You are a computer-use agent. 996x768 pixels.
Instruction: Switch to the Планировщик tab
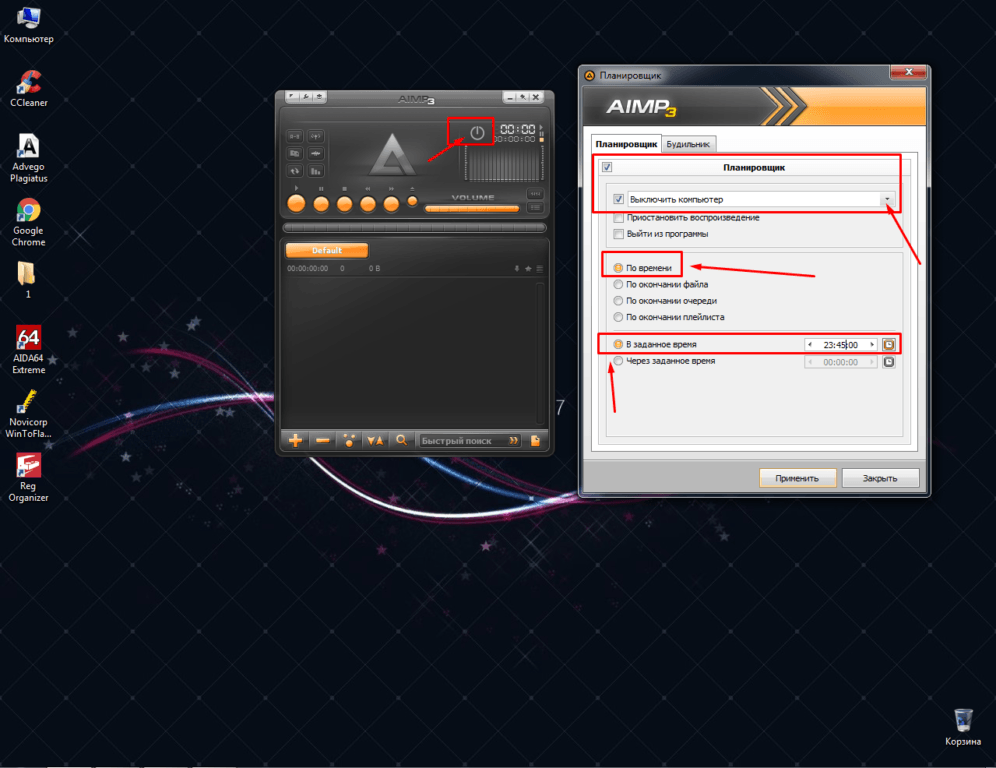[626, 144]
